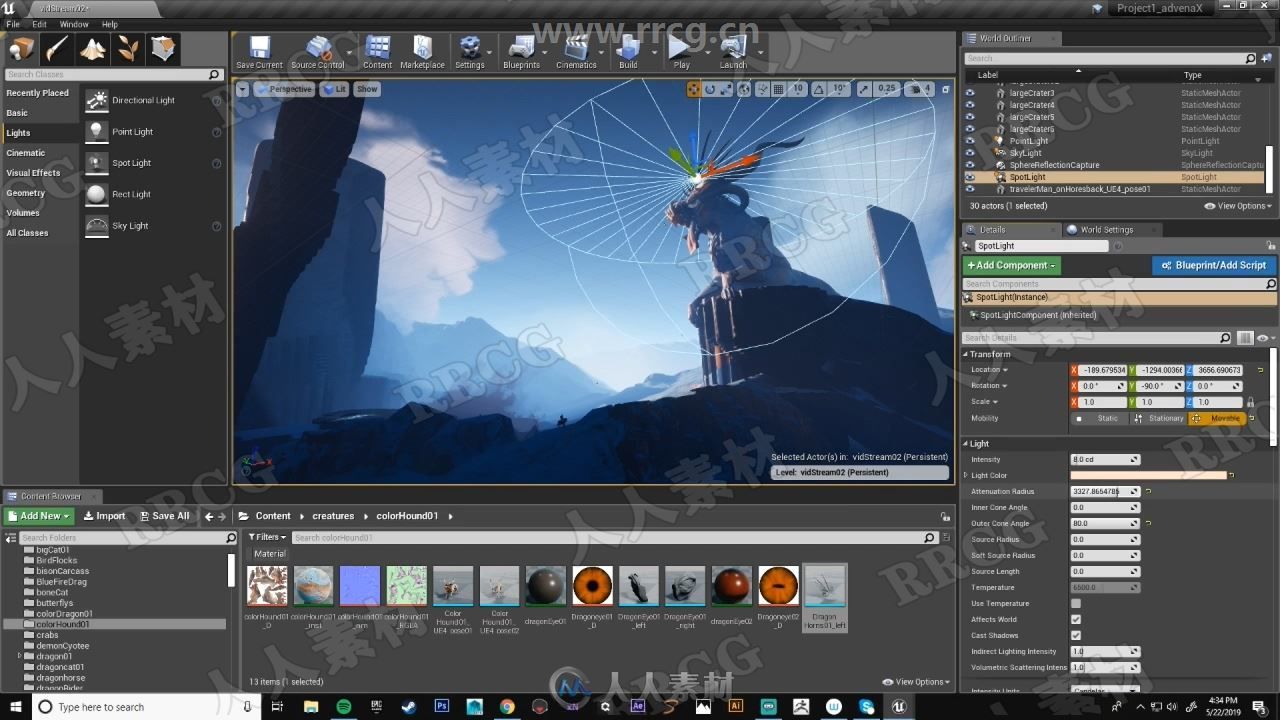Maximize or restore the viewport icon

tap(947, 89)
